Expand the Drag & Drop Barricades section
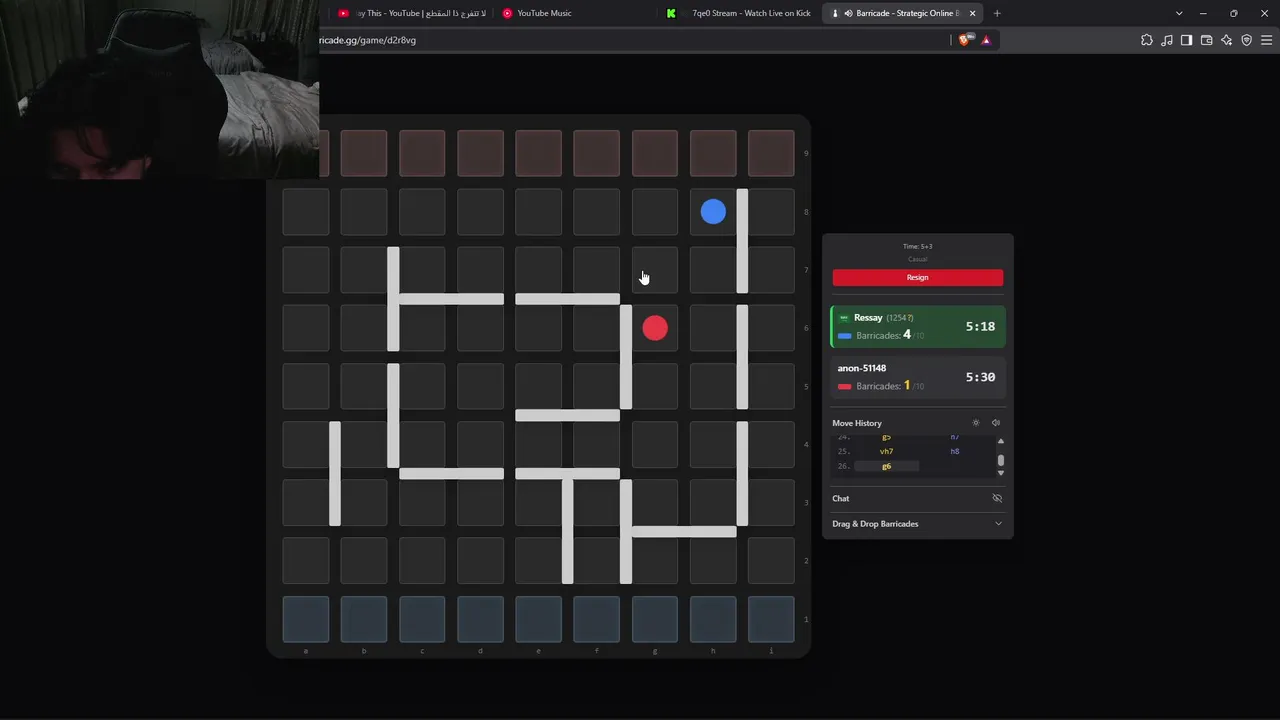Viewport: 1280px width, 720px height. 917,524
